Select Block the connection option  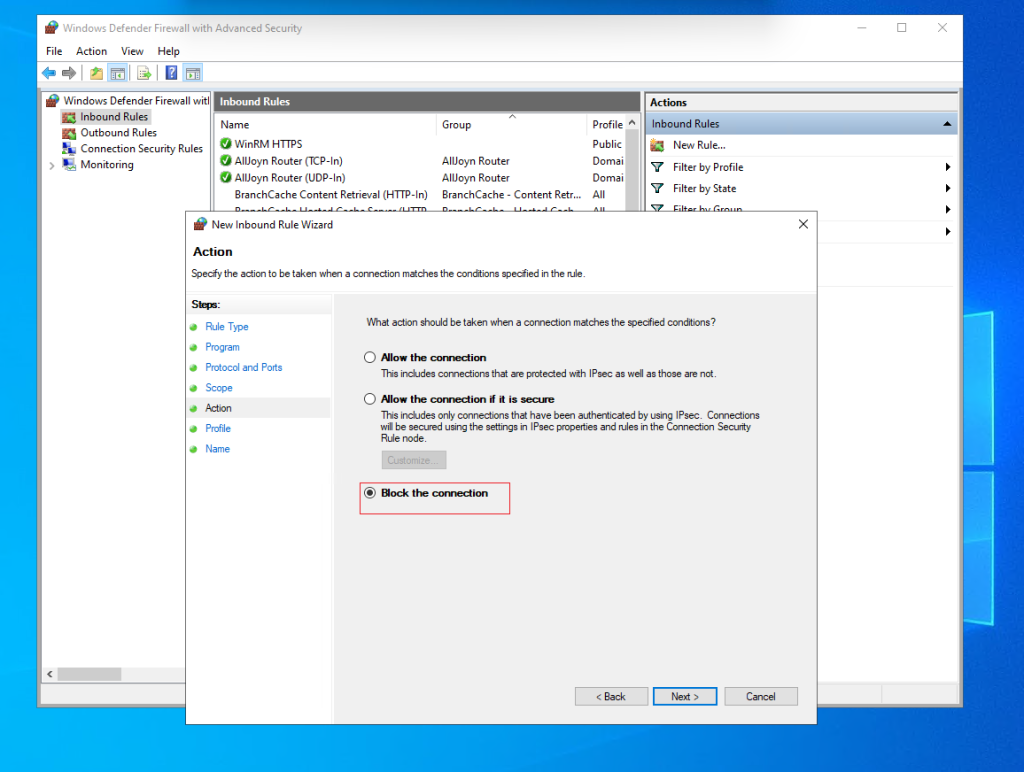click(x=370, y=491)
